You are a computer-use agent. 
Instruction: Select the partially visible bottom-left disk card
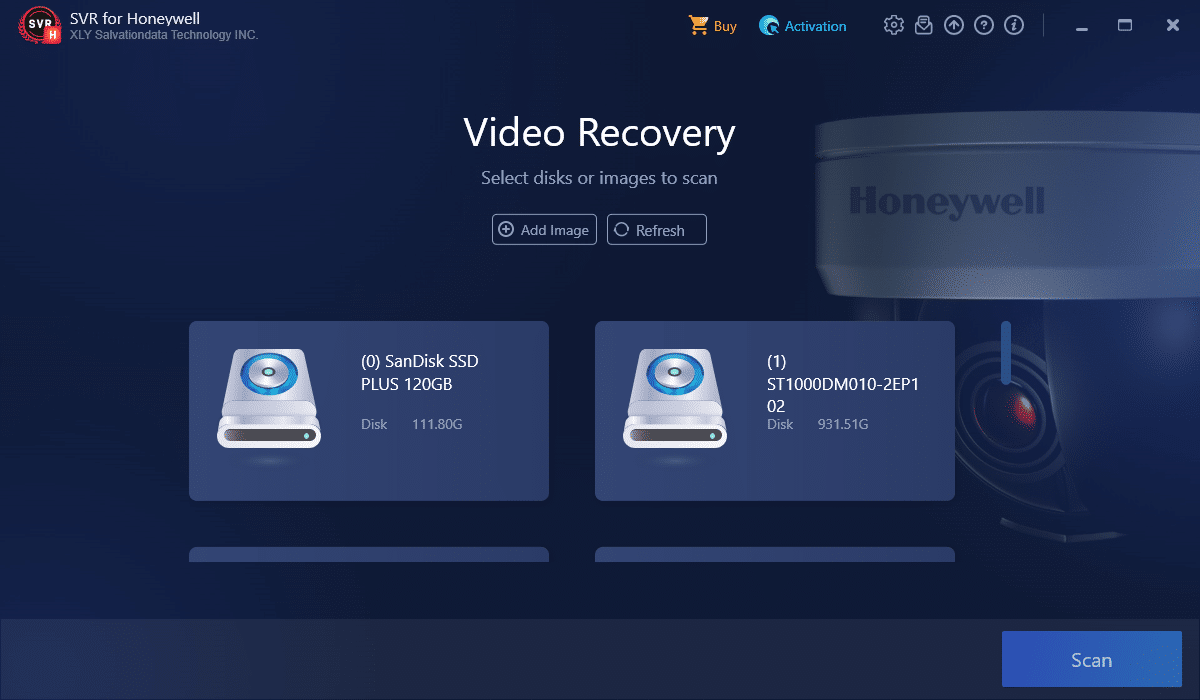point(368,554)
